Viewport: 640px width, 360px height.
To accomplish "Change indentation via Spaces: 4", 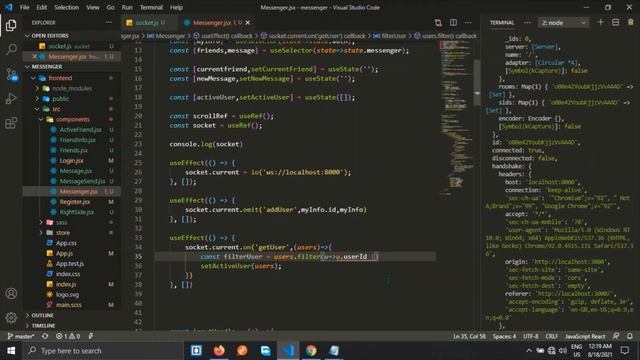I will 504,336.
